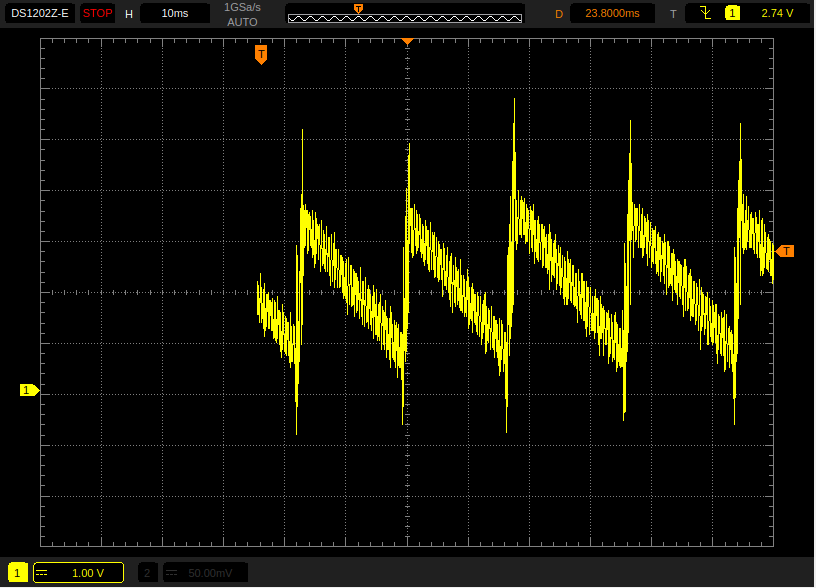Click the channel 2 coupling symbol

tap(171, 573)
